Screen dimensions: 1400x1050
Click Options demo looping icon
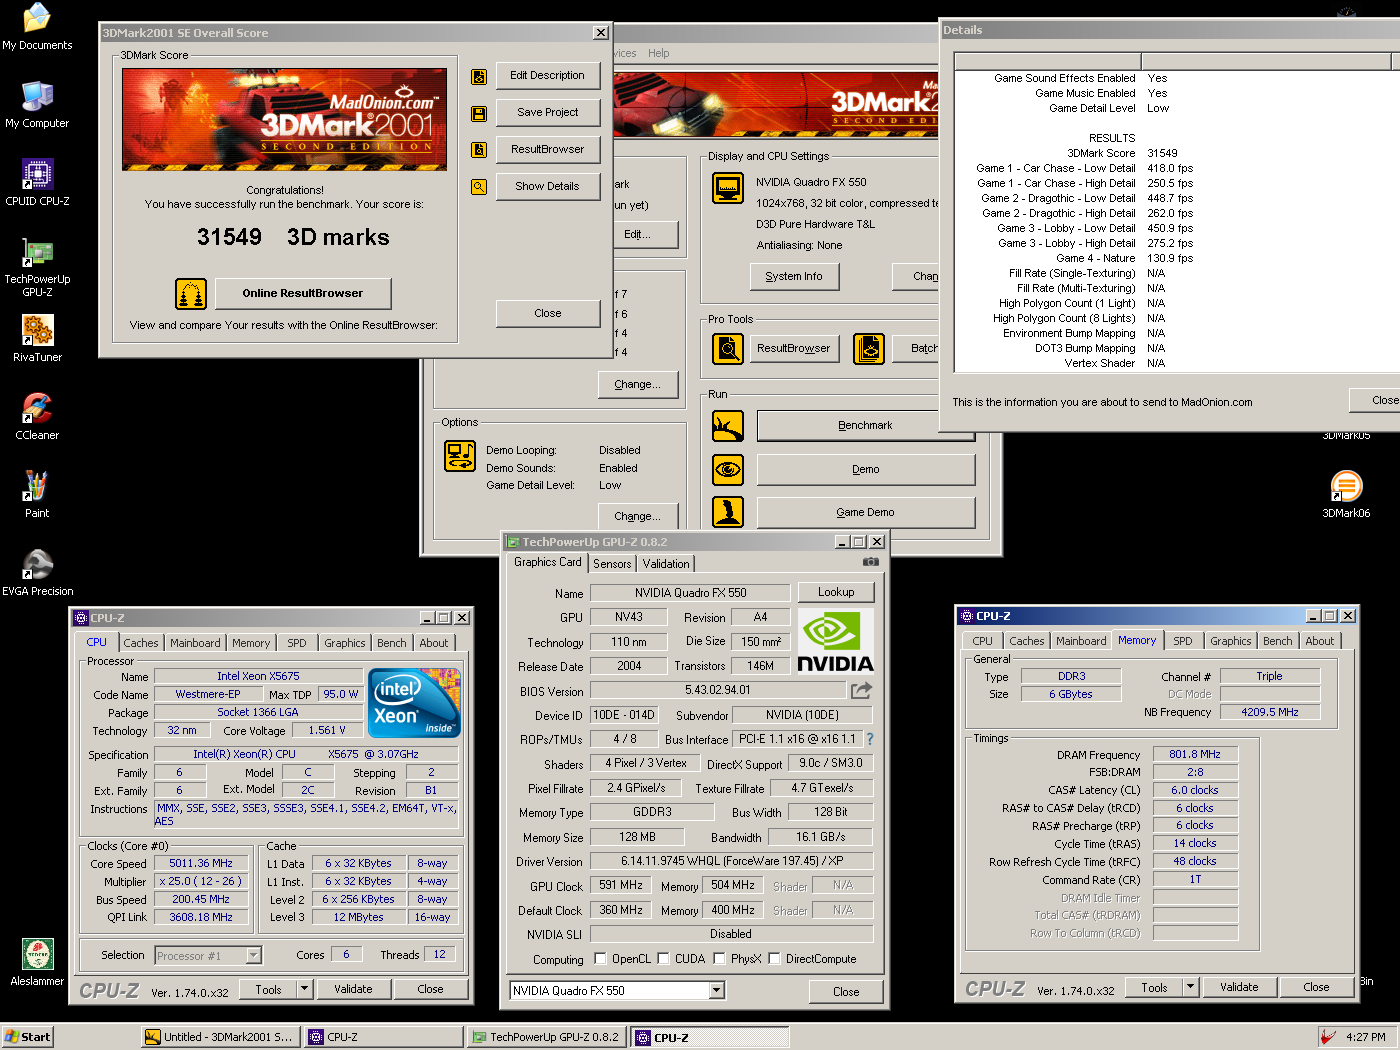tap(460, 455)
